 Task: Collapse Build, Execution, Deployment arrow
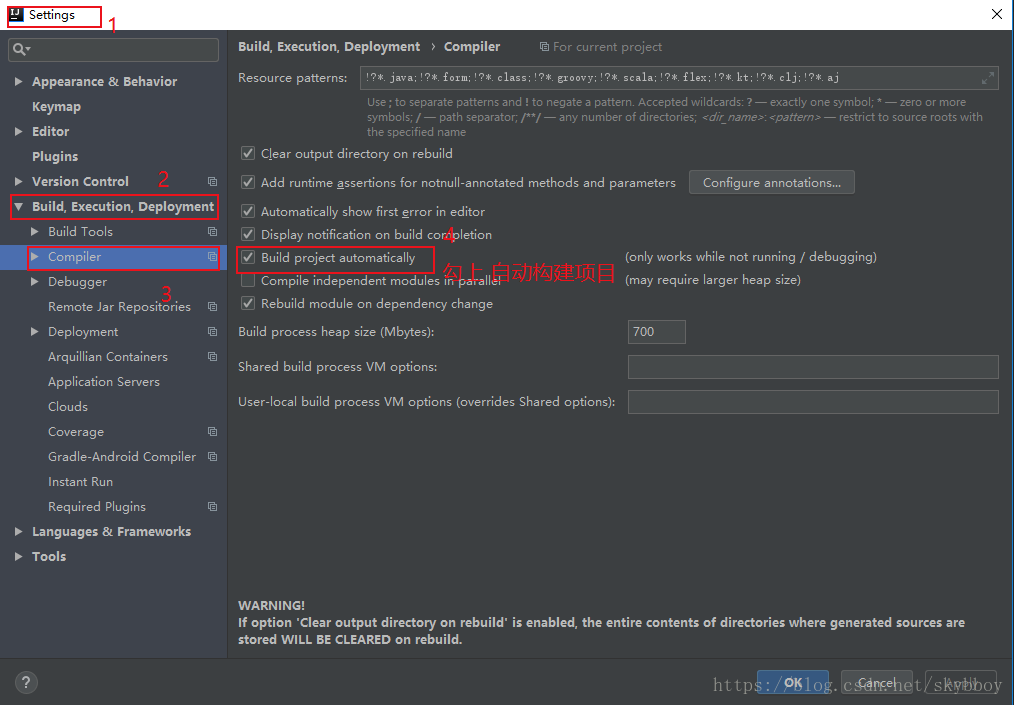tap(19, 206)
